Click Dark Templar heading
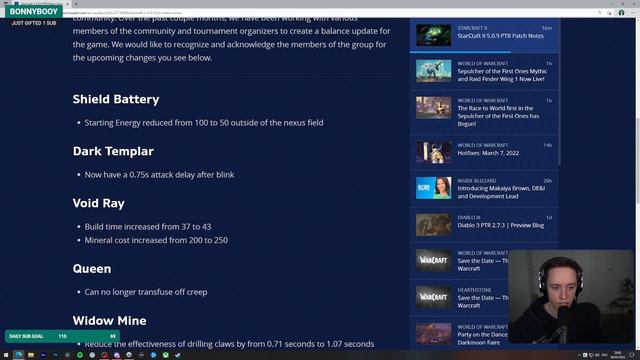The height and width of the screenshot is (360, 640). [x=113, y=151]
